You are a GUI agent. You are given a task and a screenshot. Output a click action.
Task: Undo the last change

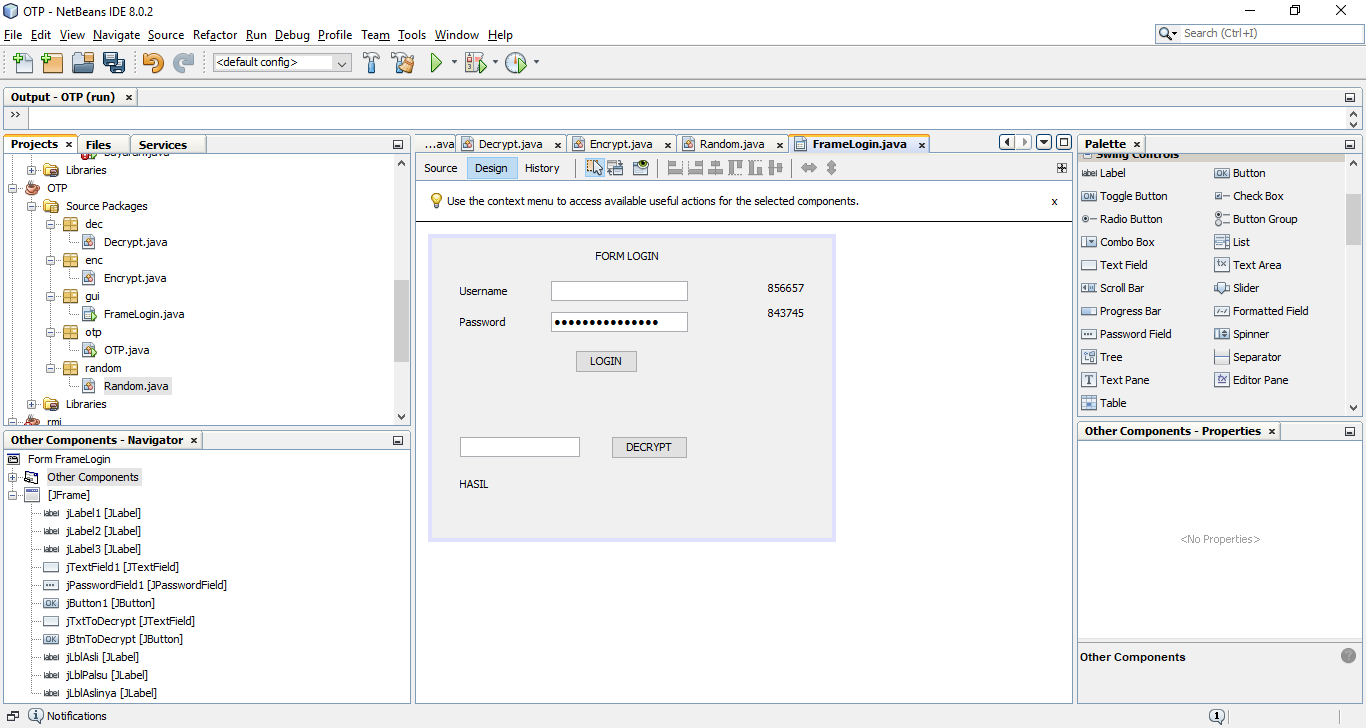click(x=151, y=62)
